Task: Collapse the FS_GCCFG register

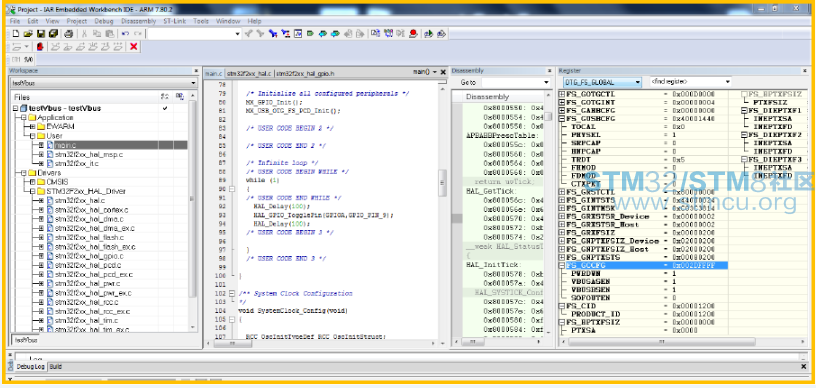Action: [x=562, y=265]
